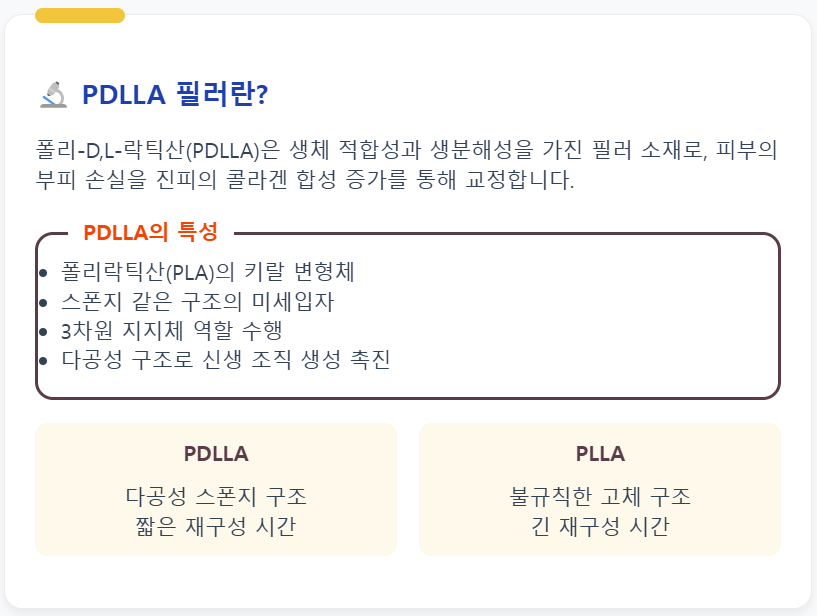This screenshot has height=616, width=817.
Task: Click the bullet dot before '다공성 구조로'
Action: tap(43, 361)
